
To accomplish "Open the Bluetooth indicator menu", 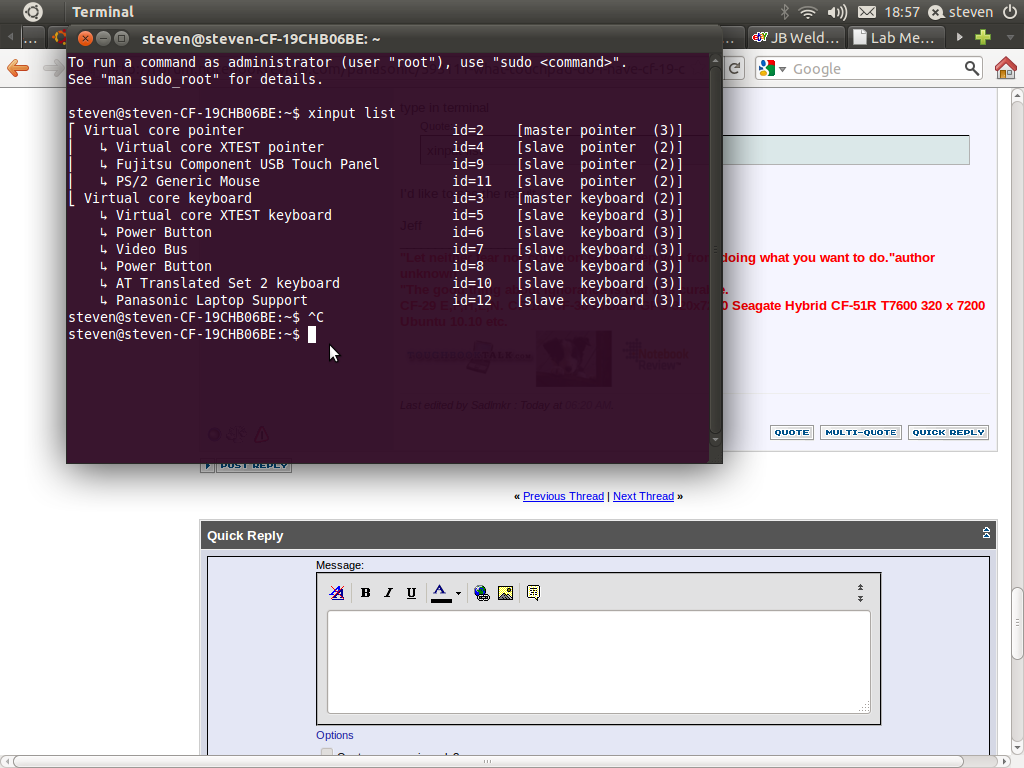I will coord(784,12).
